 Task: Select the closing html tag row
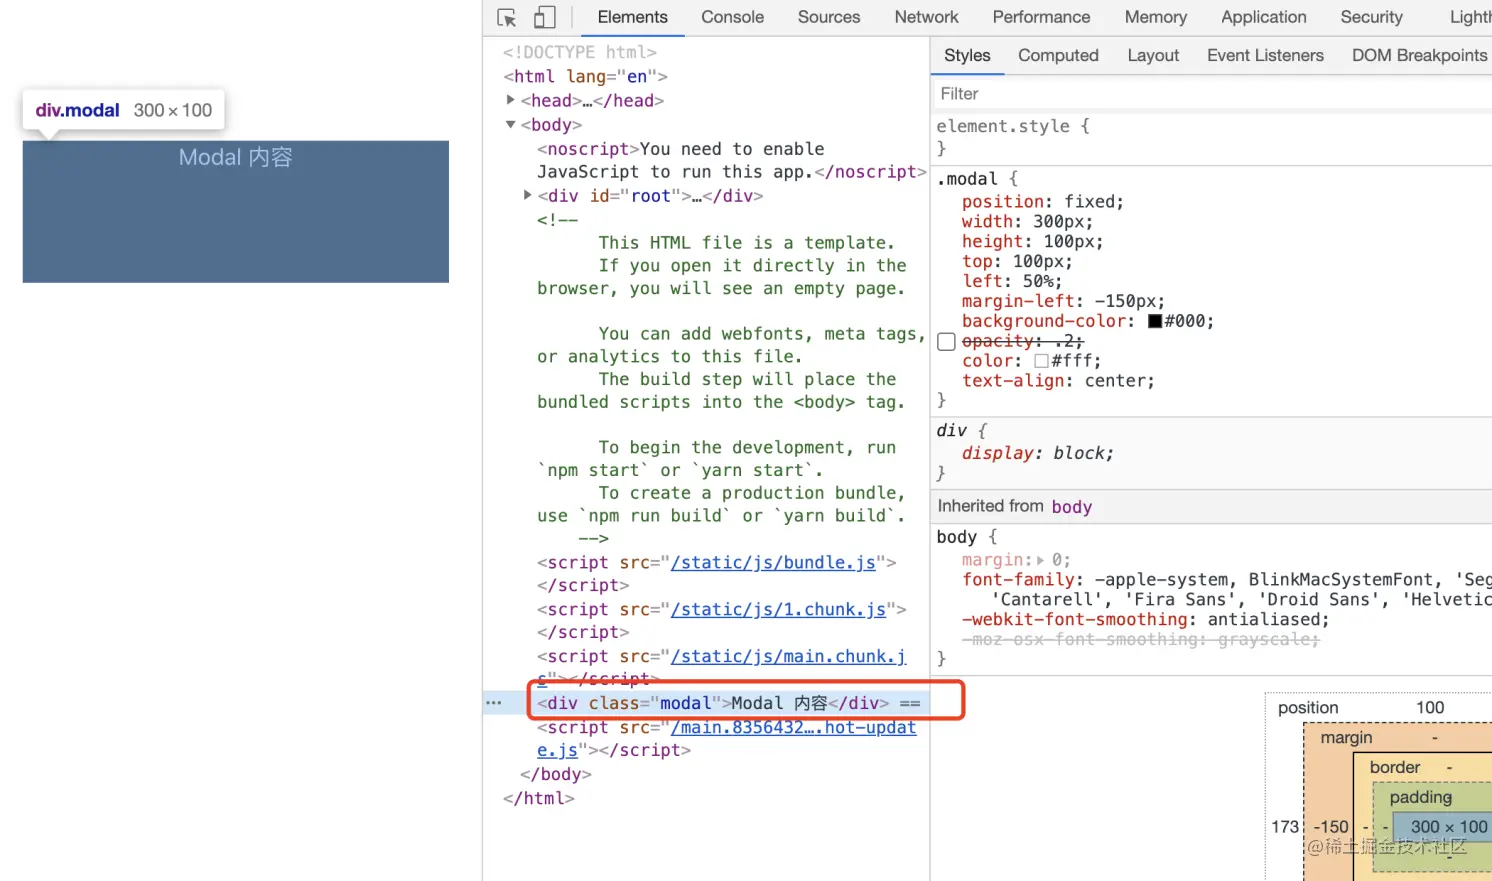tap(539, 798)
